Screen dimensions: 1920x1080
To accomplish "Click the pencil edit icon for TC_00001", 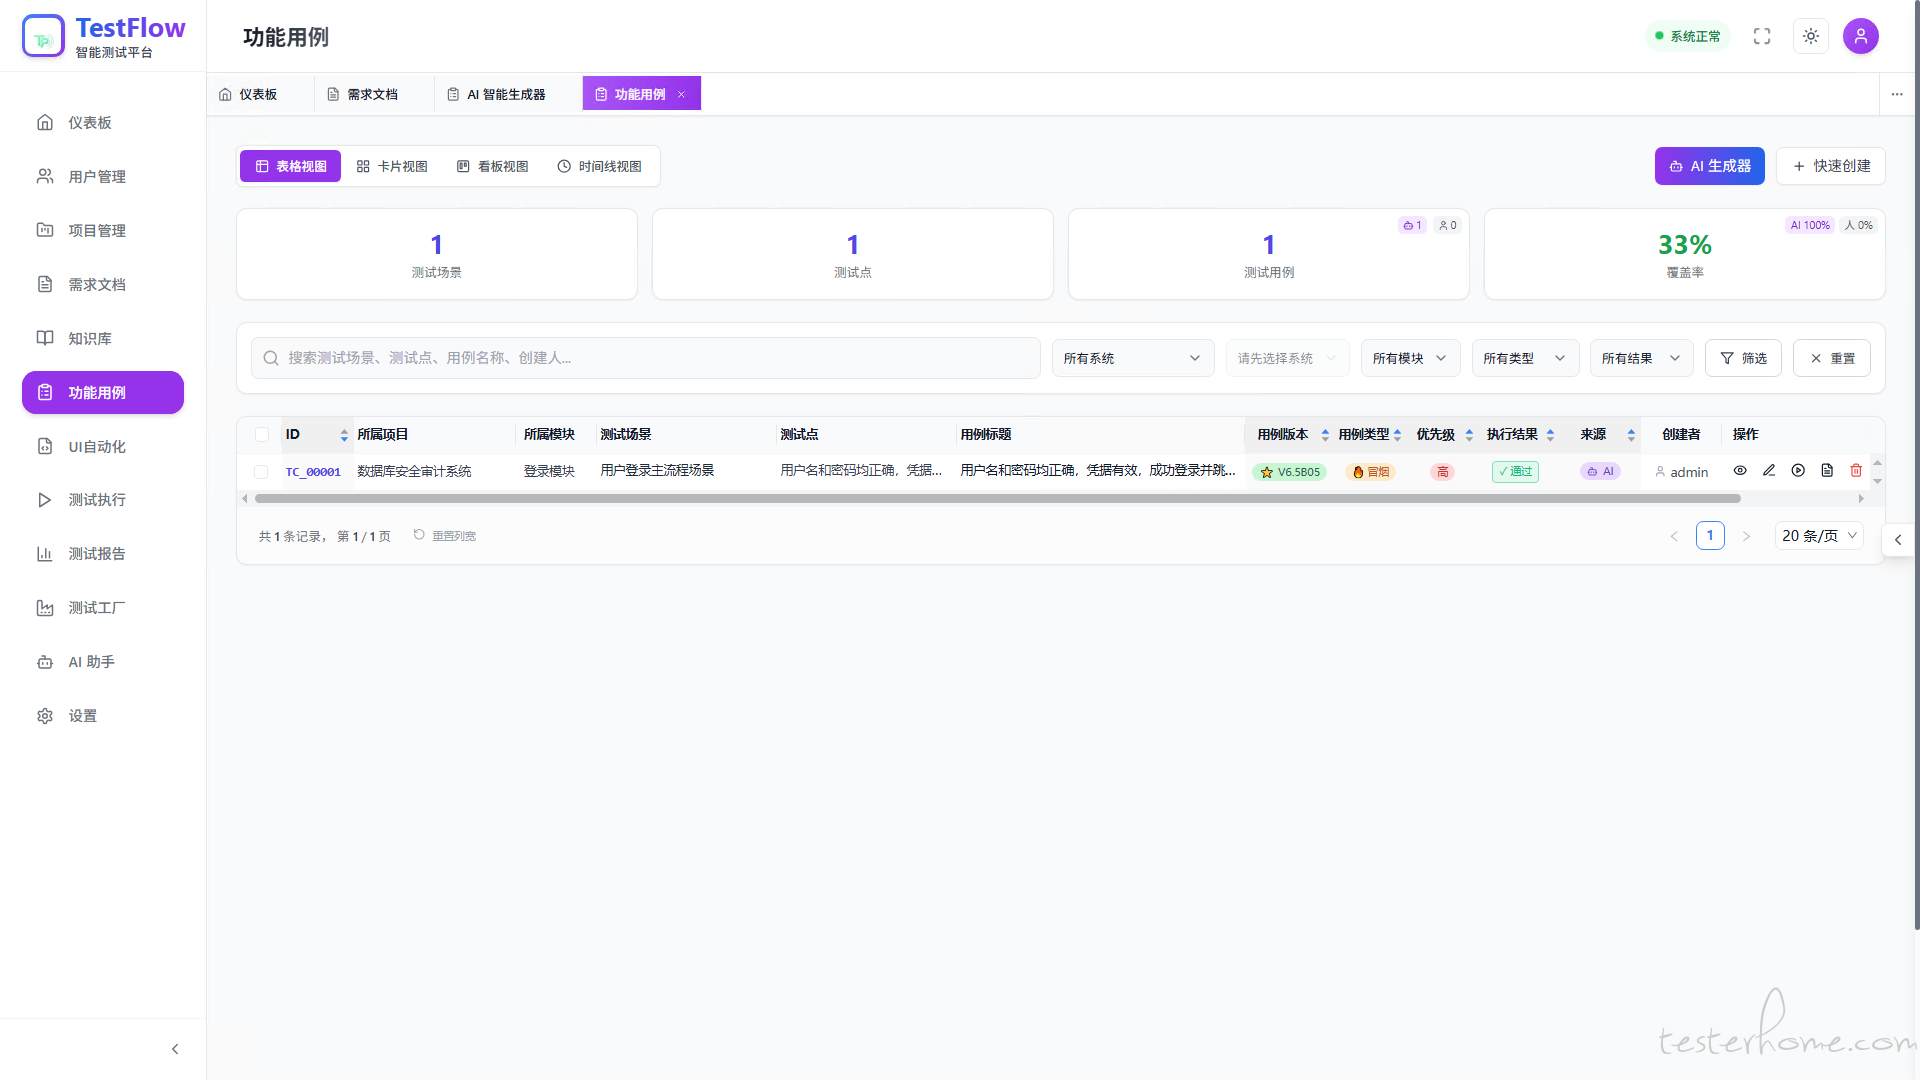I will coord(1769,471).
